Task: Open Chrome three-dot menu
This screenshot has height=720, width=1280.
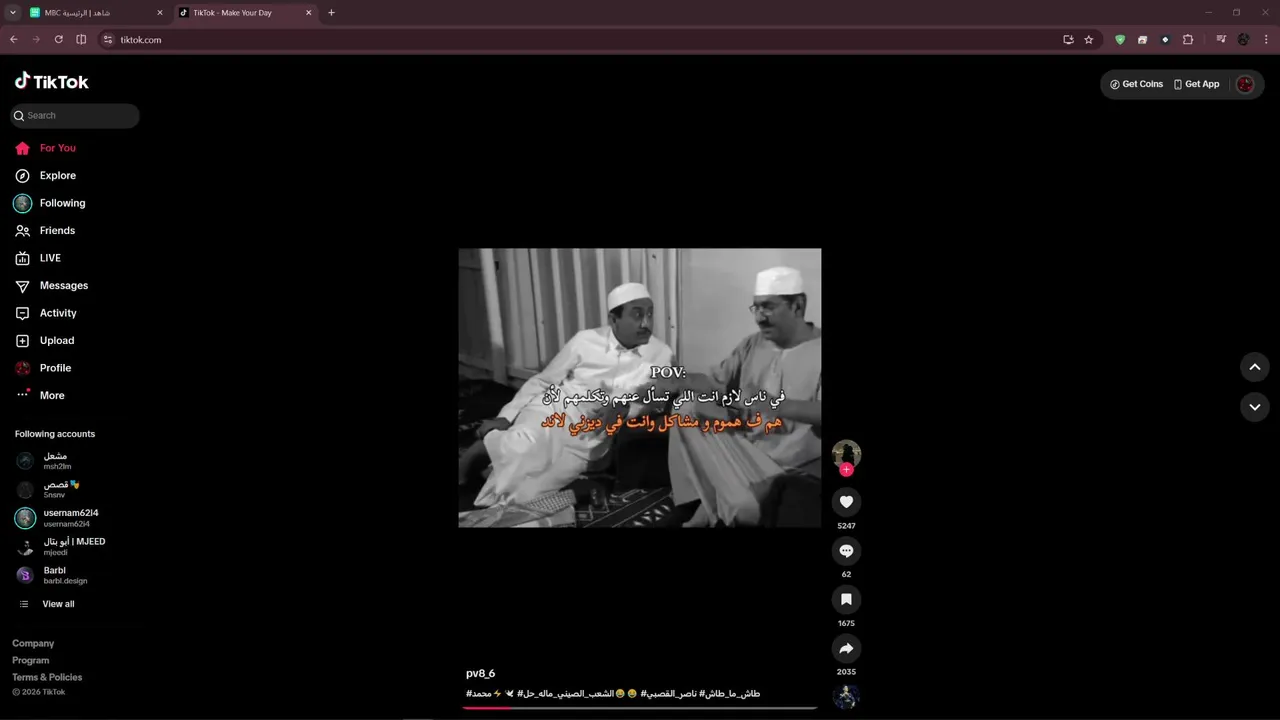Action: point(1266,40)
